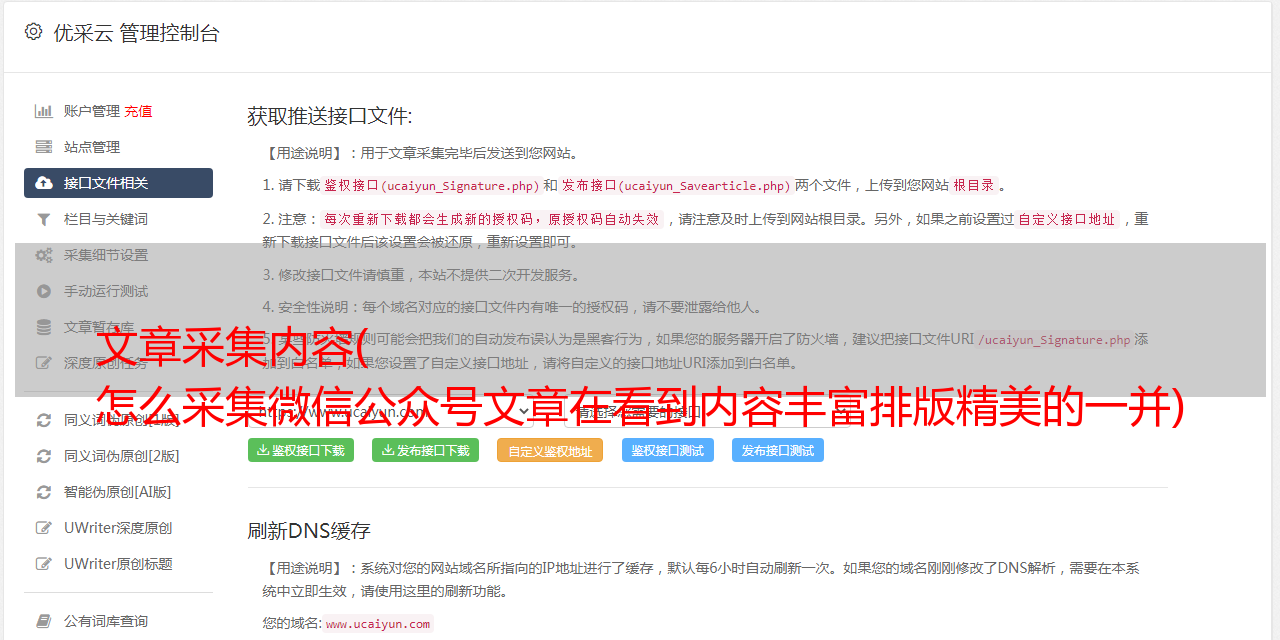This screenshot has width=1280, height=640.
Task: Click the highlighted 根目录 text
Action: 974,185
